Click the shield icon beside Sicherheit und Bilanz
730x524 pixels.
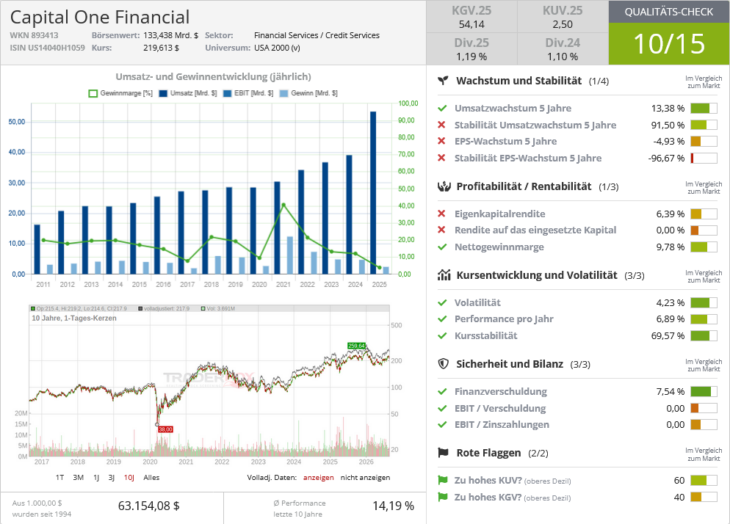click(443, 364)
